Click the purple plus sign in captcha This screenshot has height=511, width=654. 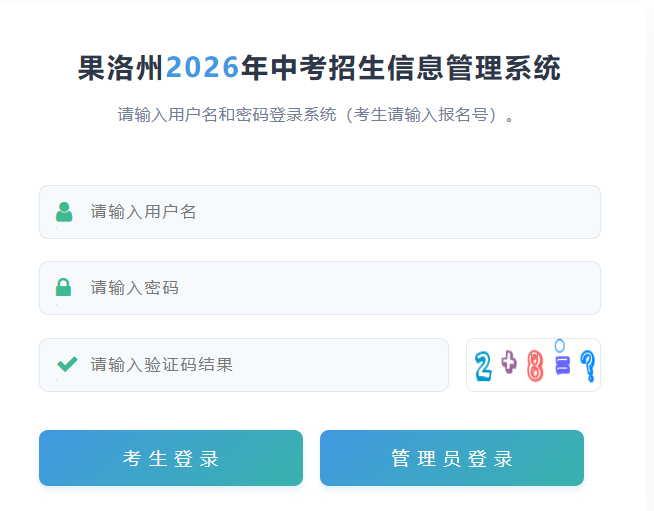click(509, 362)
